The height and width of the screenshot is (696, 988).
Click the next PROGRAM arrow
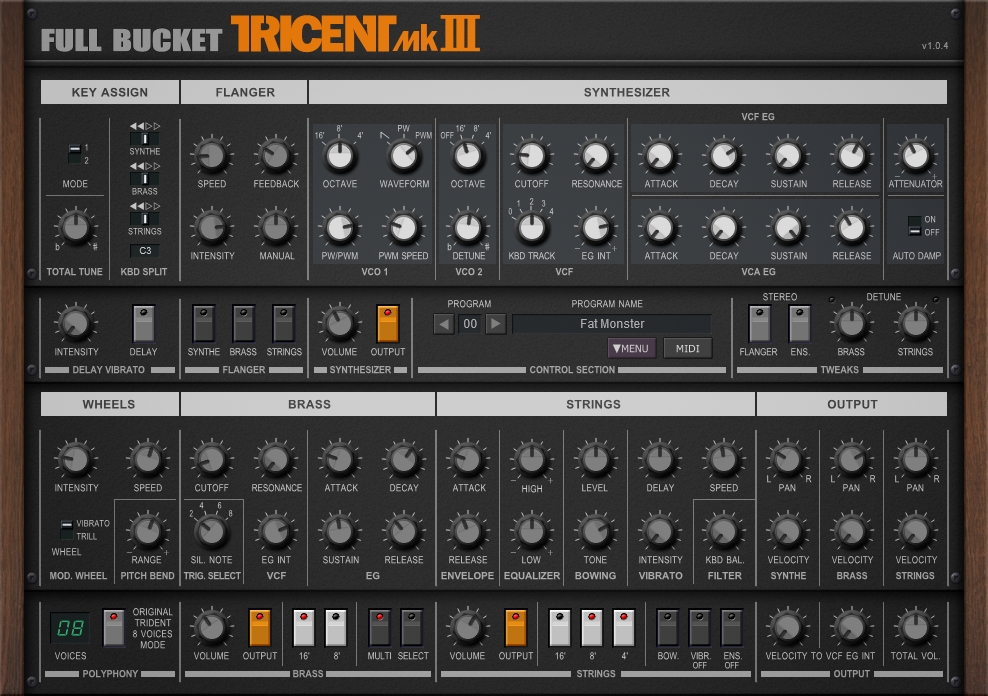[x=498, y=324]
